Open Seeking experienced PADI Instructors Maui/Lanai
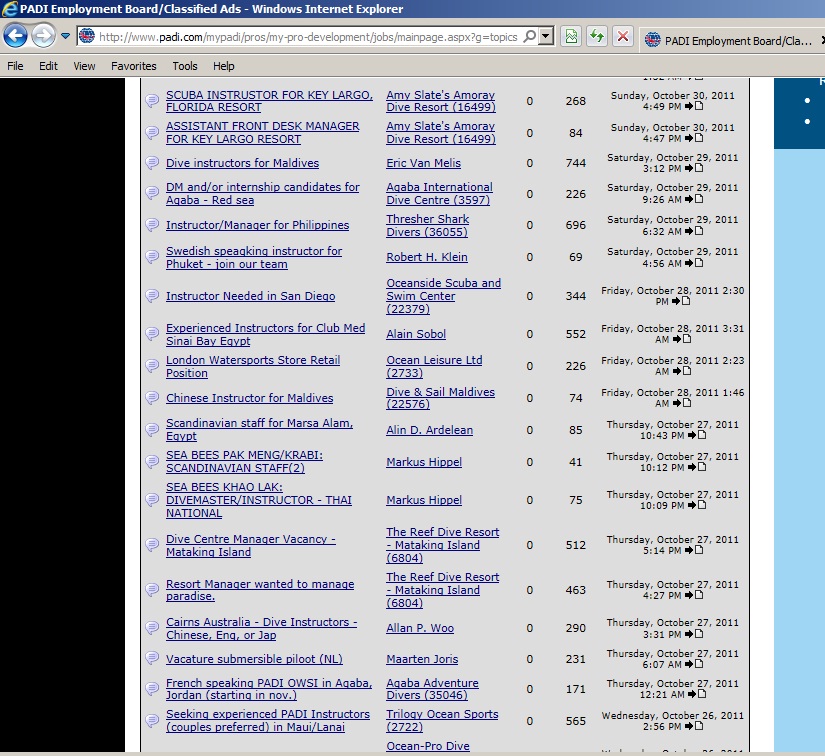Viewport: 825px width, 756px height. coord(268,721)
